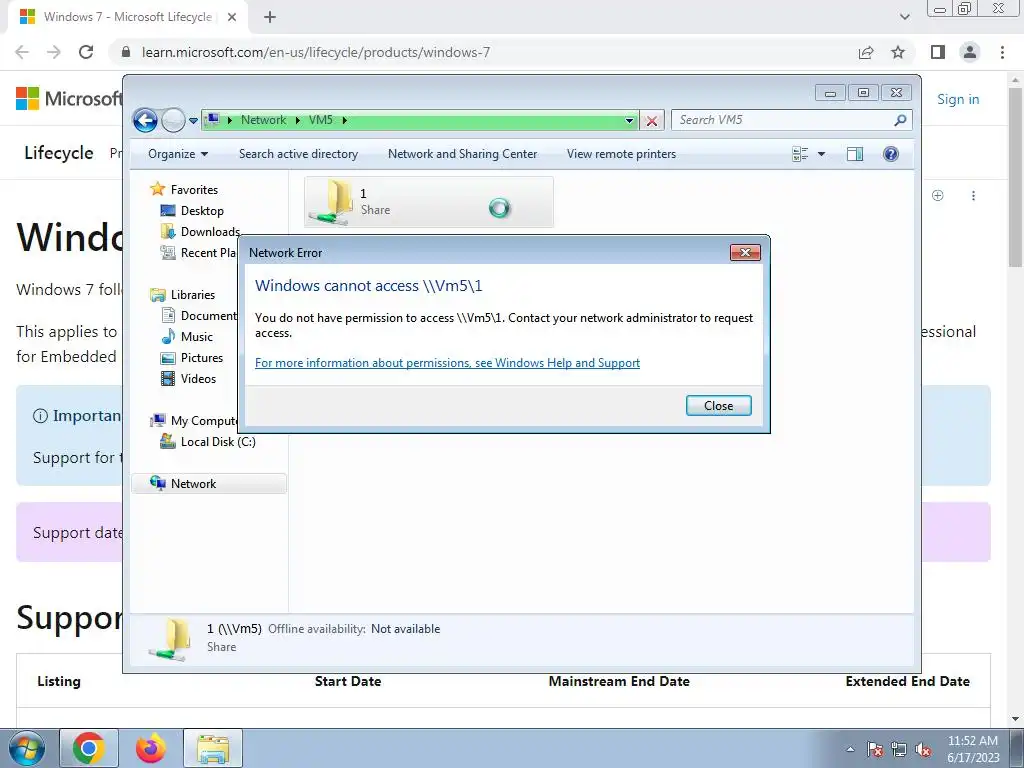Click Microsoft logo on webpage
The height and width of the screenshot is (768, 1024).
(x=69, y=99)
